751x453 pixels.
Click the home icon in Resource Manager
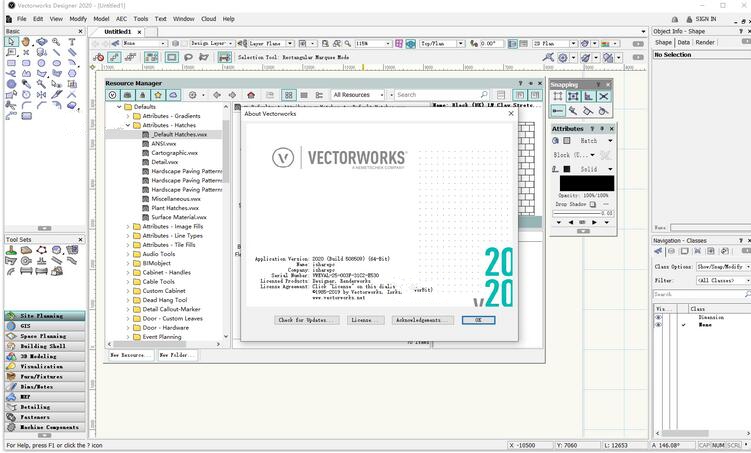click(250, 95)
